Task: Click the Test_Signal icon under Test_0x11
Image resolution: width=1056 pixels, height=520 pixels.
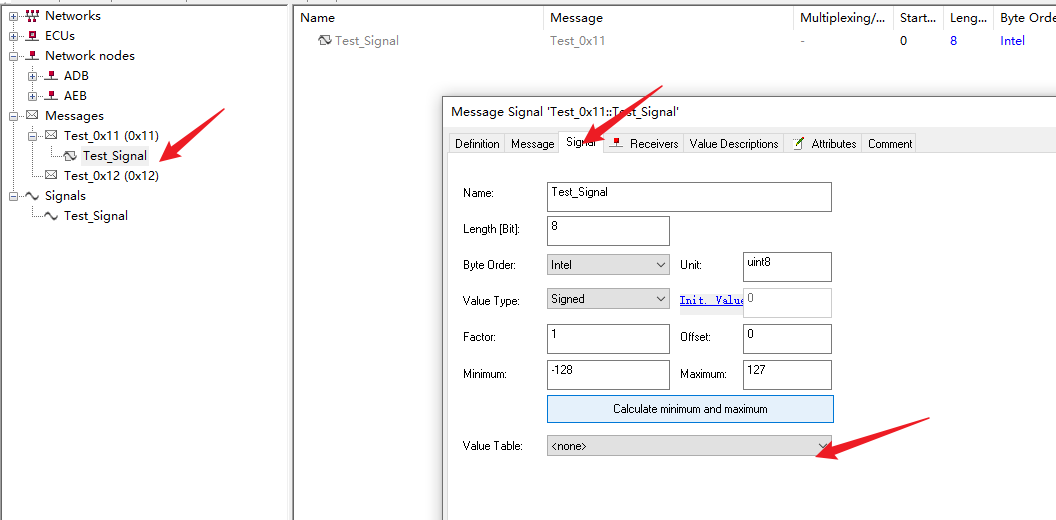Action: (71, 156)
